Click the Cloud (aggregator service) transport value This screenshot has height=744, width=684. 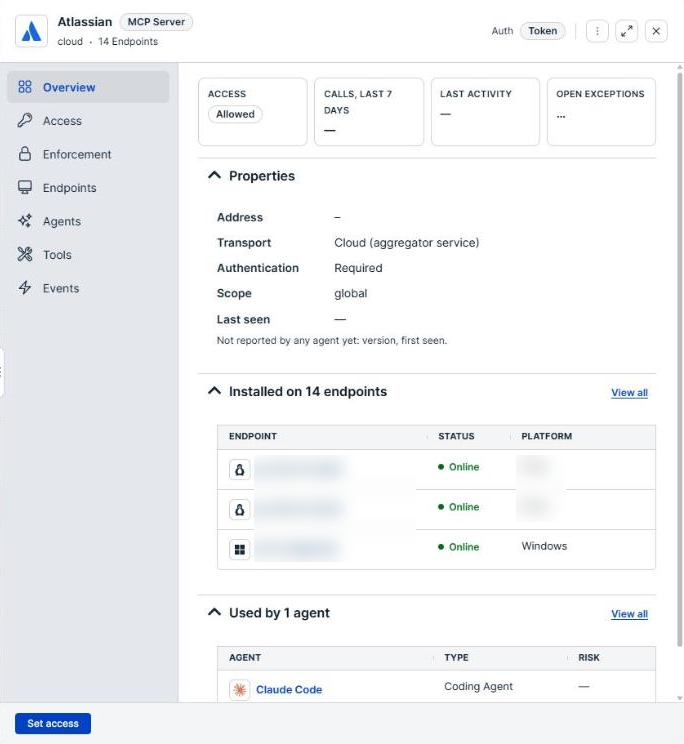(407, 242)
